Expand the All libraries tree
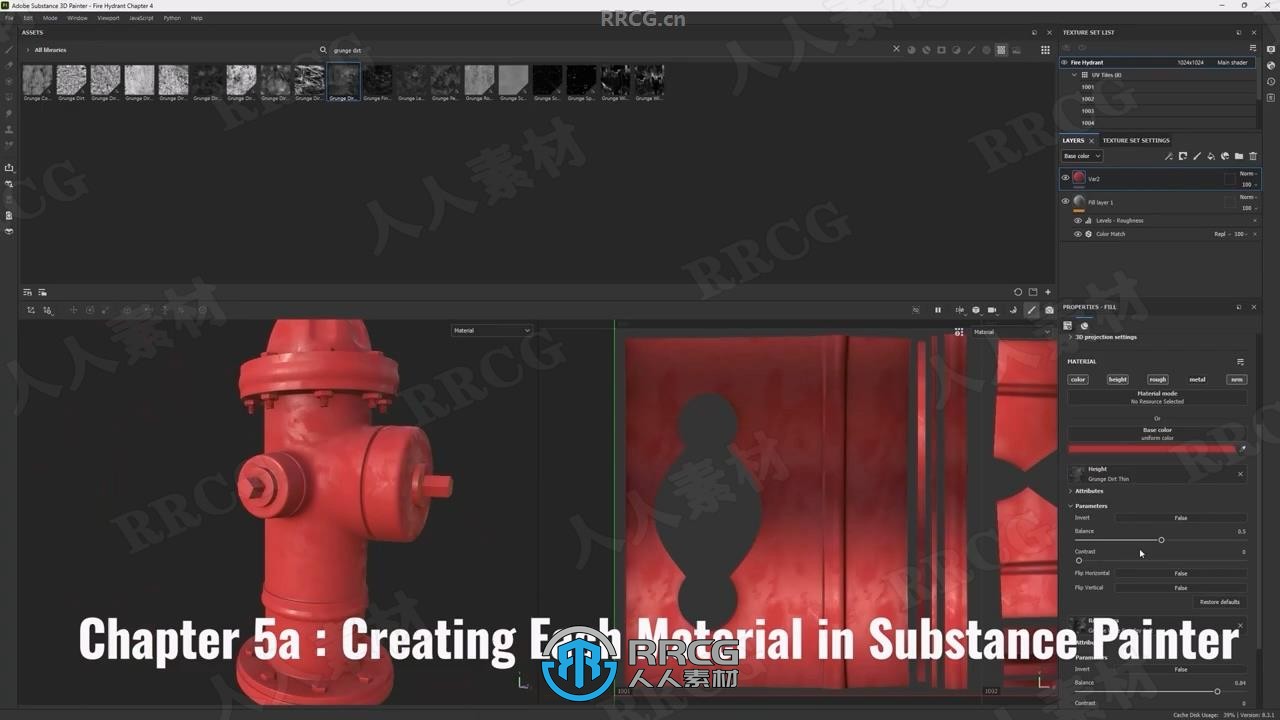This screenshot has height=720, width=1280. point(28,50)
